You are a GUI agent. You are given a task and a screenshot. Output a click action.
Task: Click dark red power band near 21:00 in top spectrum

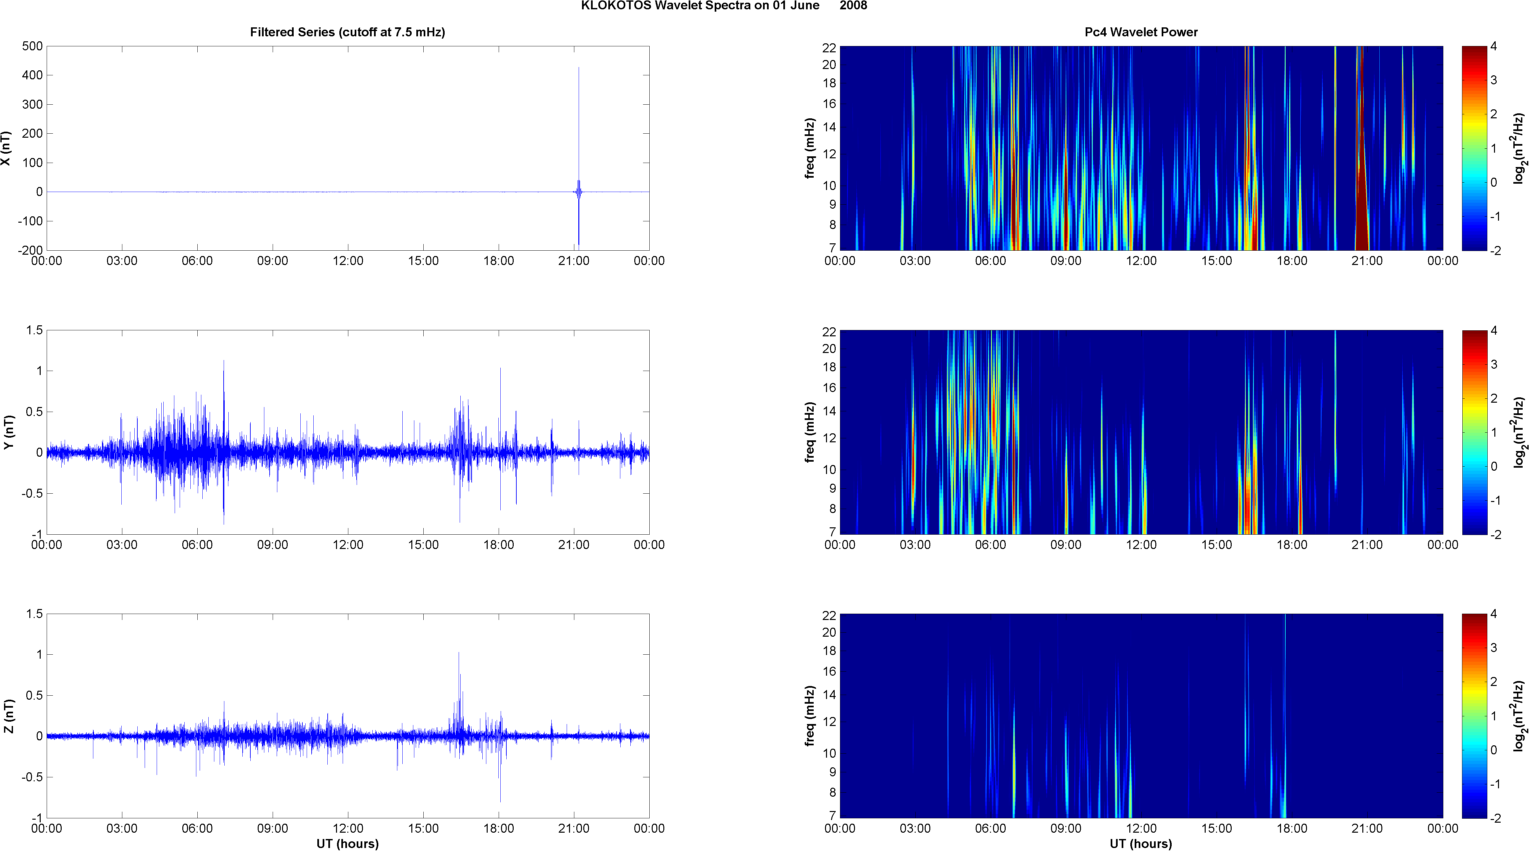point(1361,200)
